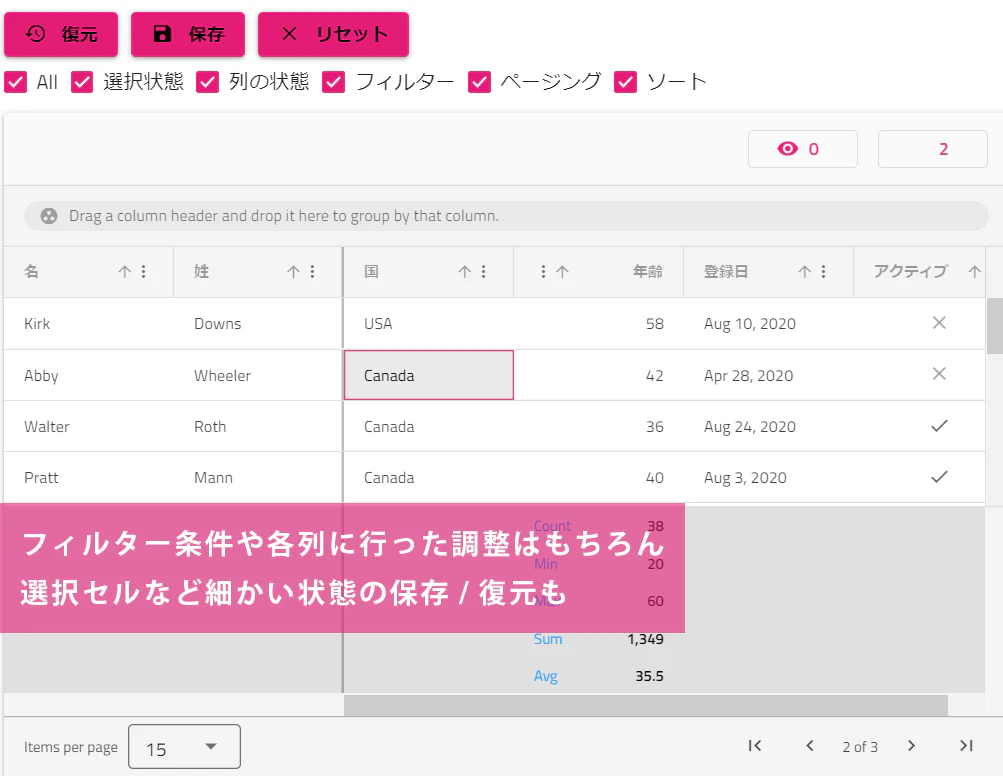This screenshot has height=776, width=1003.
Task: Click the sort arrow in 名 column header
Action: 125,272
